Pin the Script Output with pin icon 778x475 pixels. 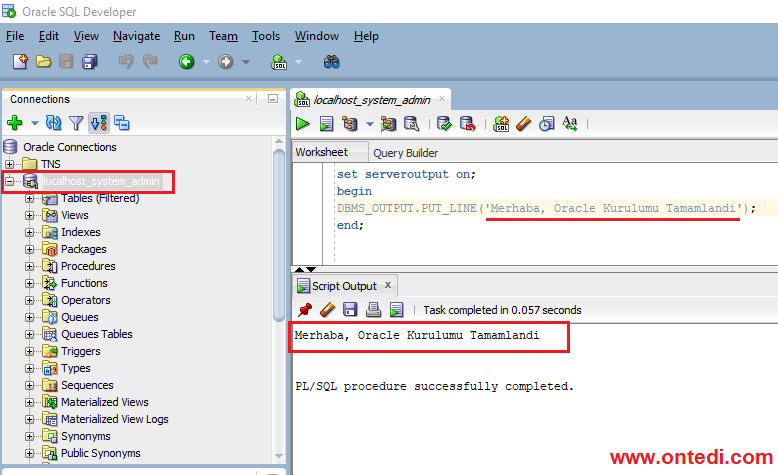coord(305,310)
